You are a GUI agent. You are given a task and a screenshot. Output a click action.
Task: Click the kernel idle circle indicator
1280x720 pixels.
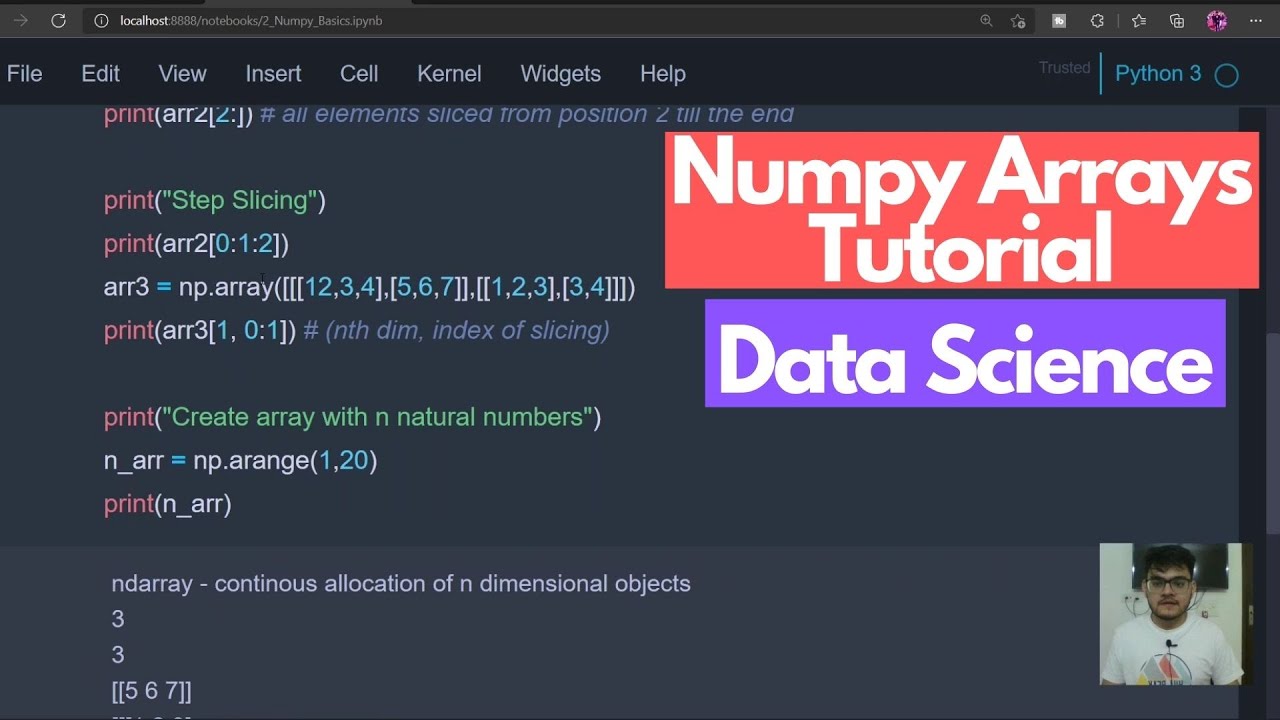tap(1226, 75)
